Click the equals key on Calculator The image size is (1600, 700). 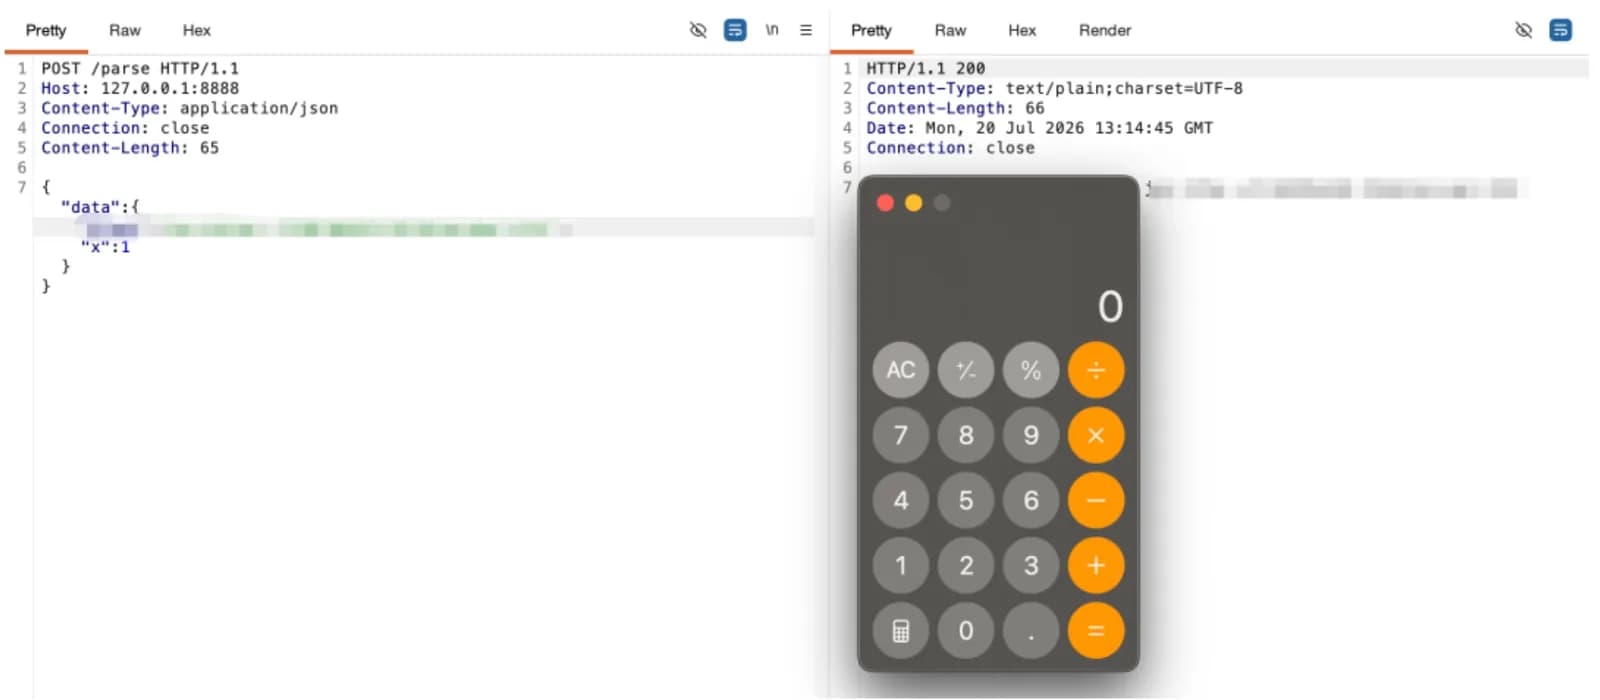click(1096, 630)
